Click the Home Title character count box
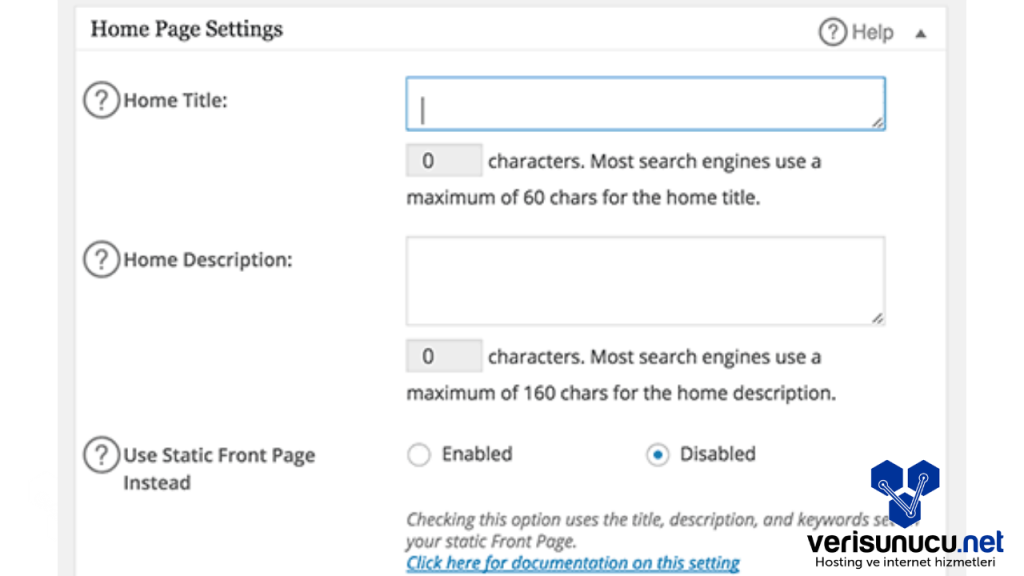The width and height of the screenshot is (1024, 576). 444,161
